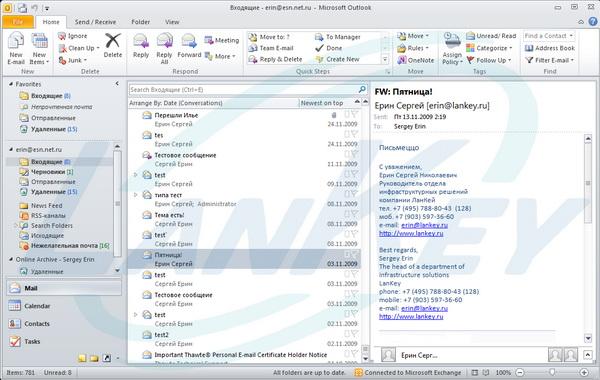Send to OneNote

pyautogui.click(x=416, y=60)
